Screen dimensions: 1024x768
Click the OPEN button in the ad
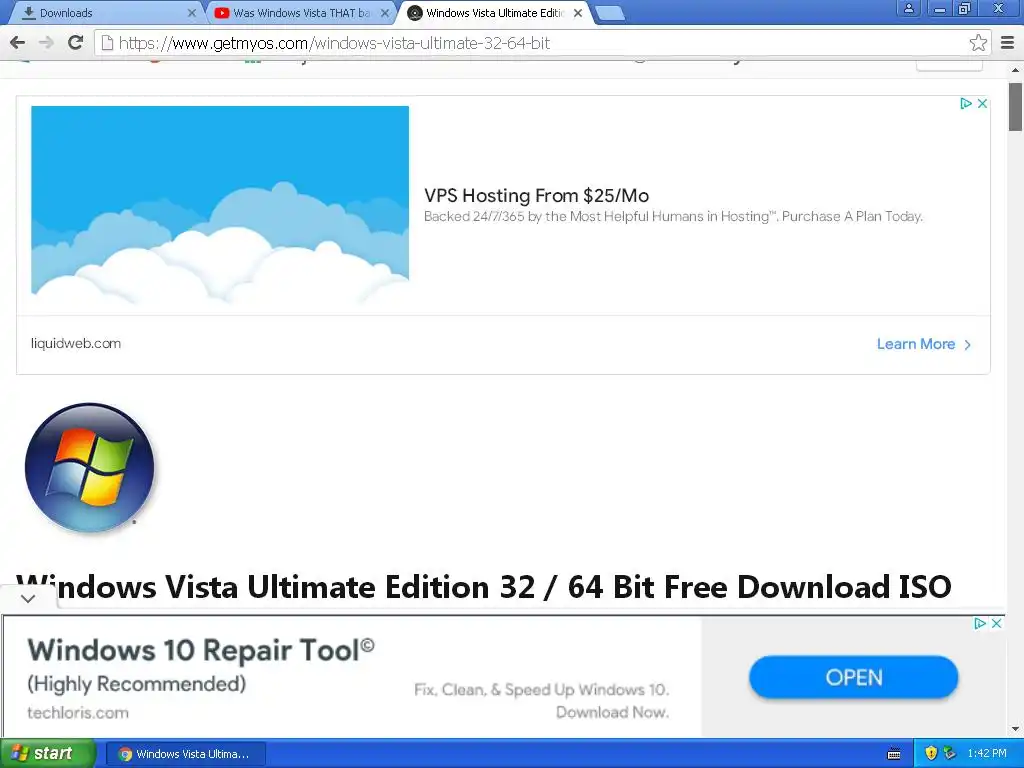coord(854,677)
